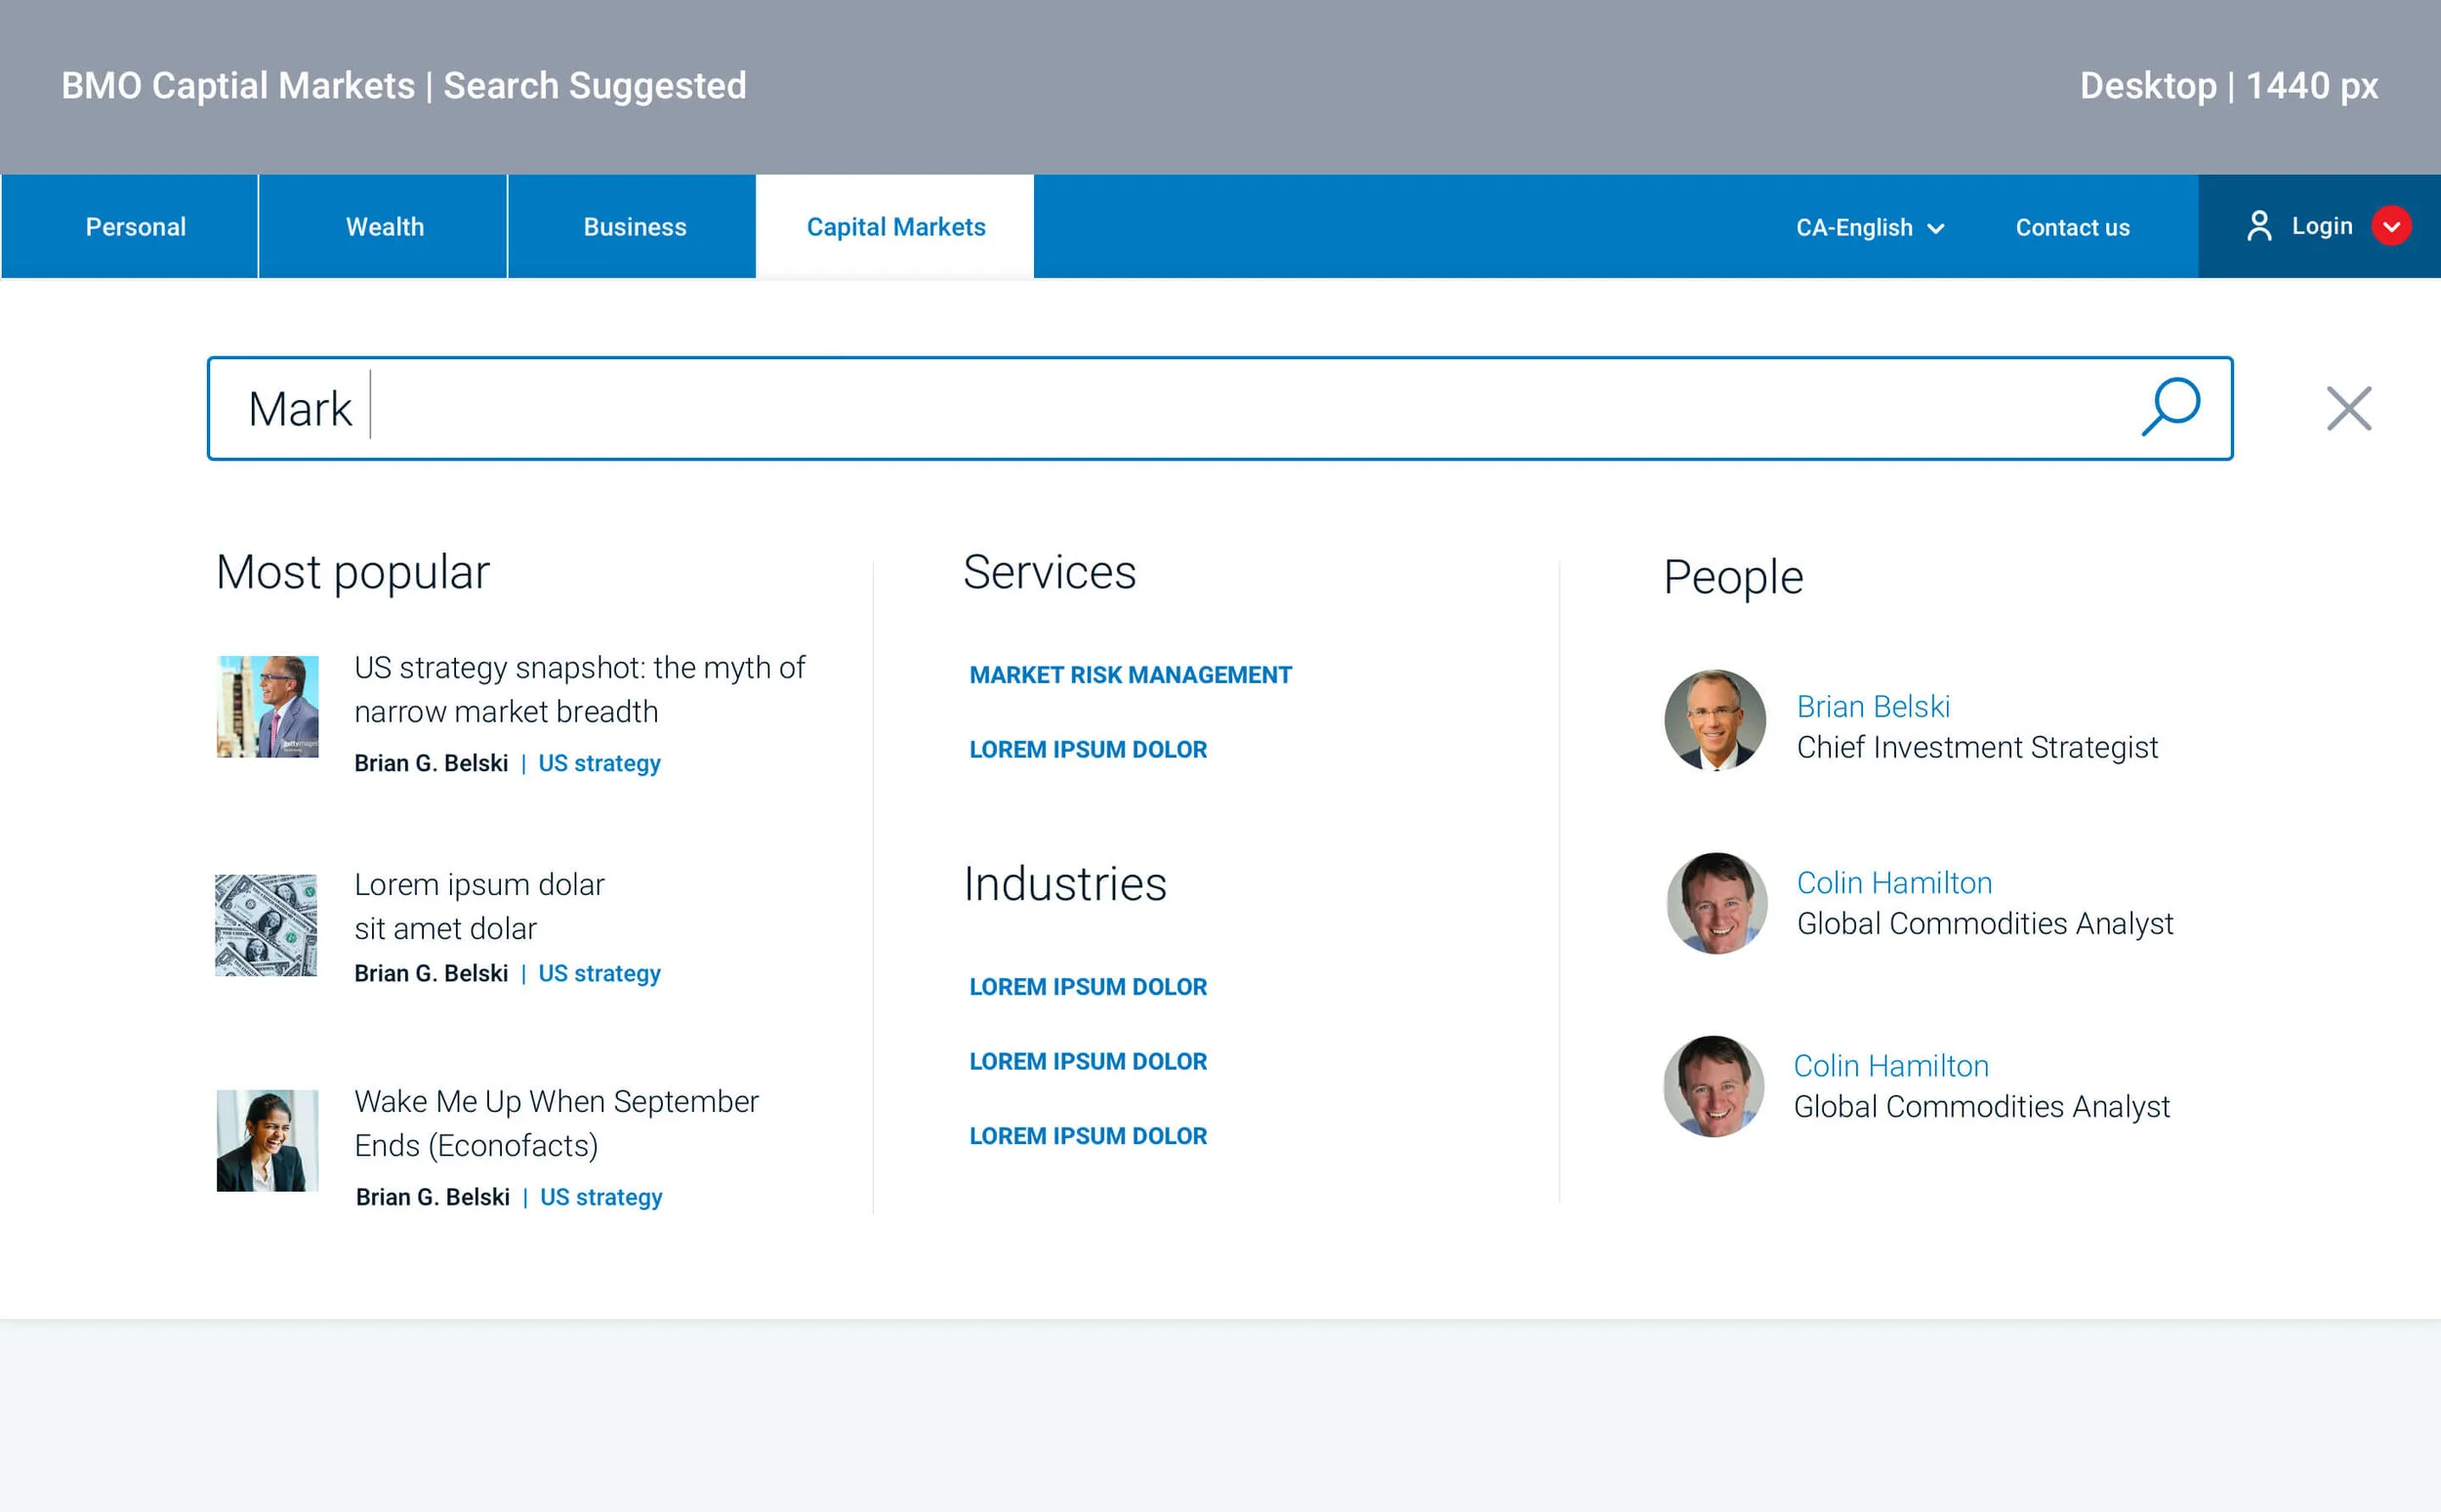Open first Lorem Ipsum Dolor under Industries
The height and width of the screenshot is (1512, 2441).
[1088, 986]
